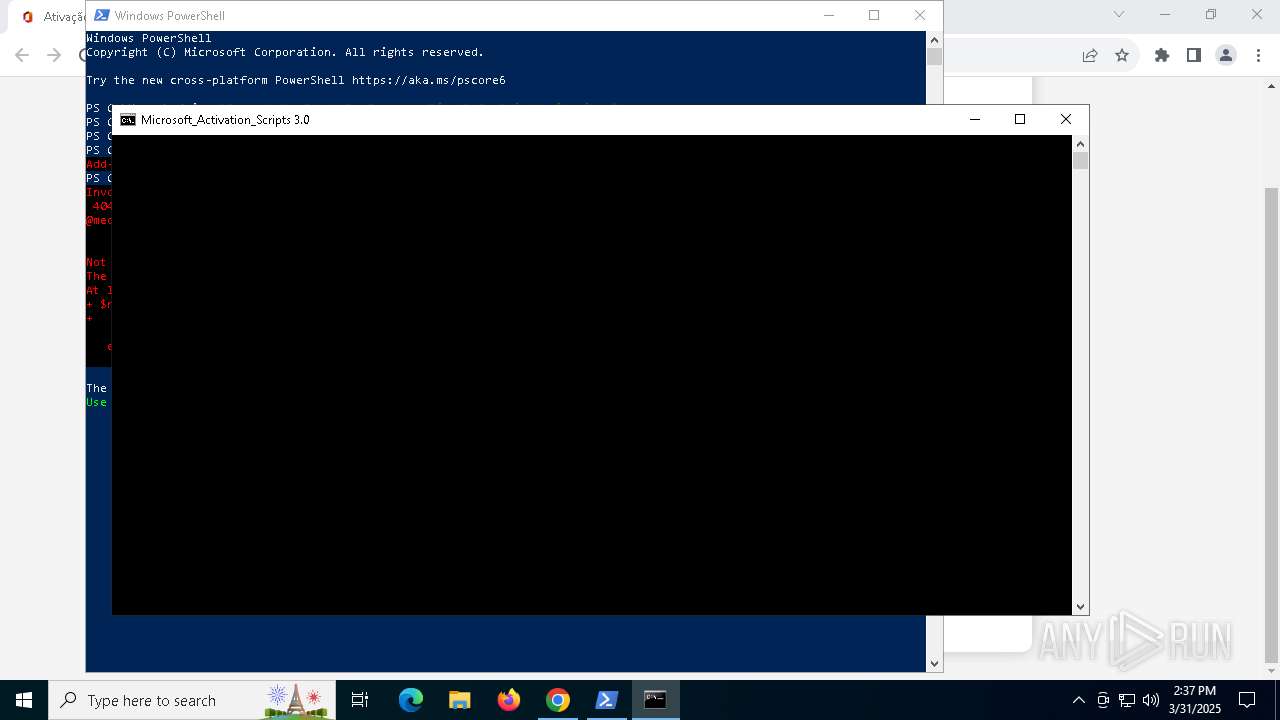Open the Chrome three-dot menu
The image size is (1280, 720).
[1258, 55]
